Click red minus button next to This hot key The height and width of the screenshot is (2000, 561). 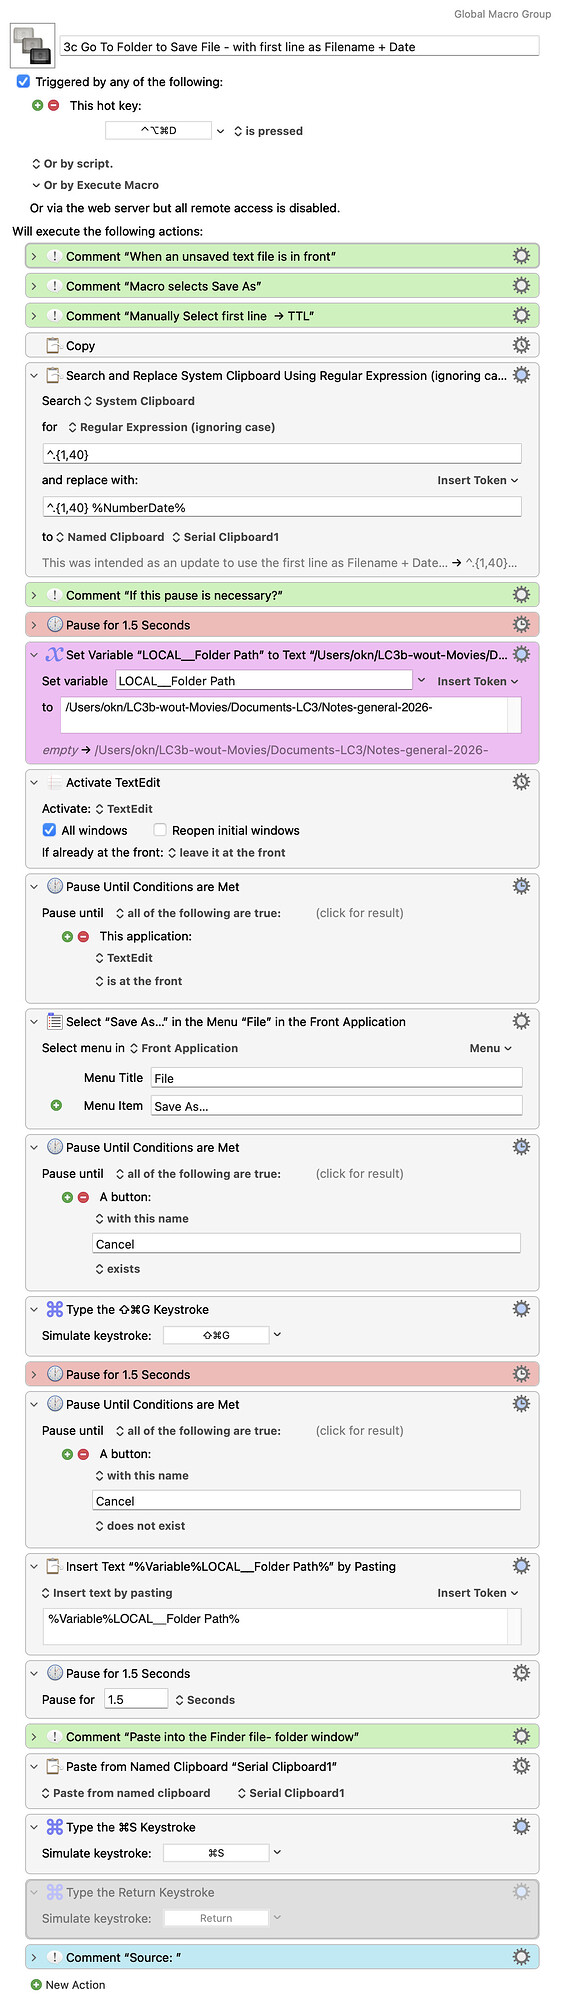(x=54, y=105)
